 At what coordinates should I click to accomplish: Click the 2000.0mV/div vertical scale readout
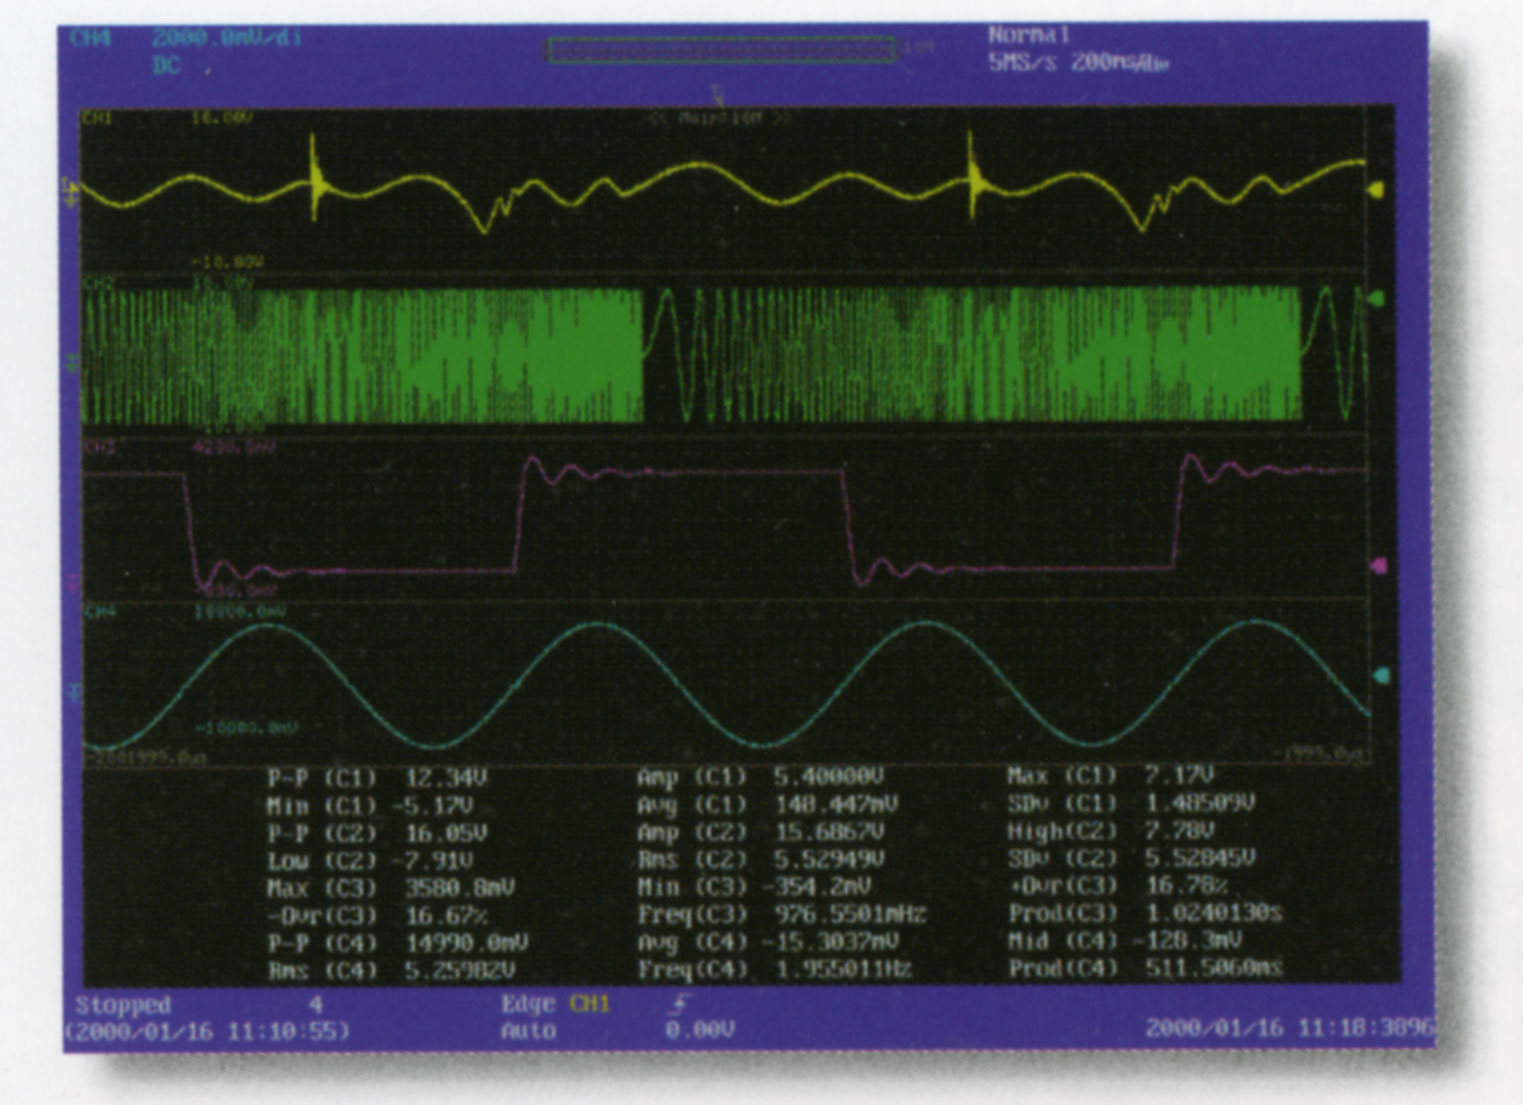coord(226,39)
